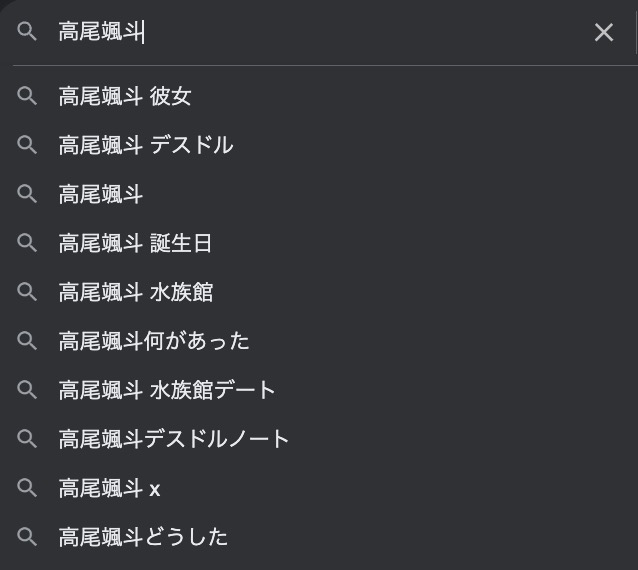638x570 pixels.
Task: Select suggestion 高尾颯斗 水族館
Action: [x=319, y=292]
